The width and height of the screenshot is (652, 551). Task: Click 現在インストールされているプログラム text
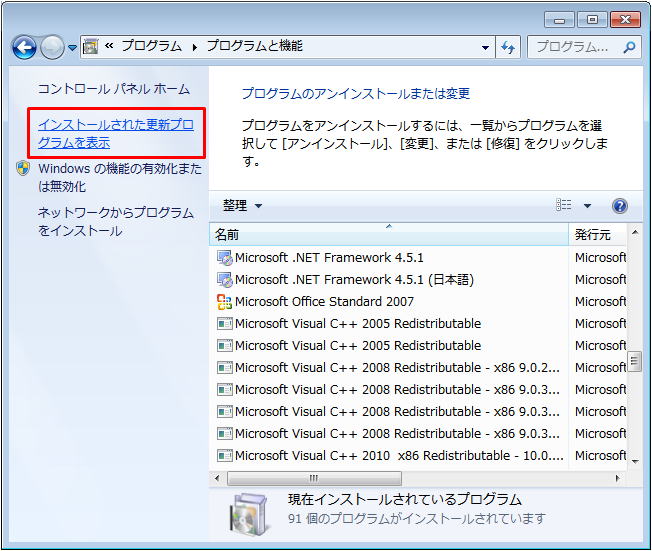(x=404, y=499)
